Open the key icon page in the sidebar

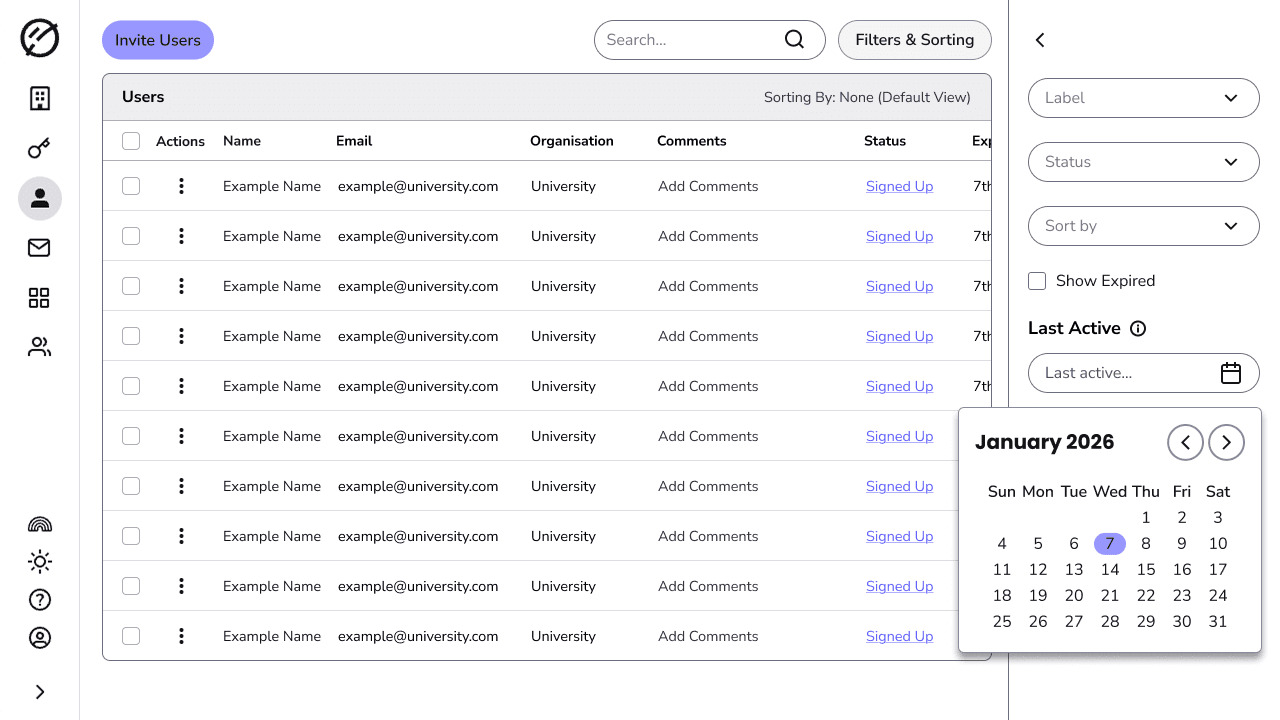coord(40,149)
